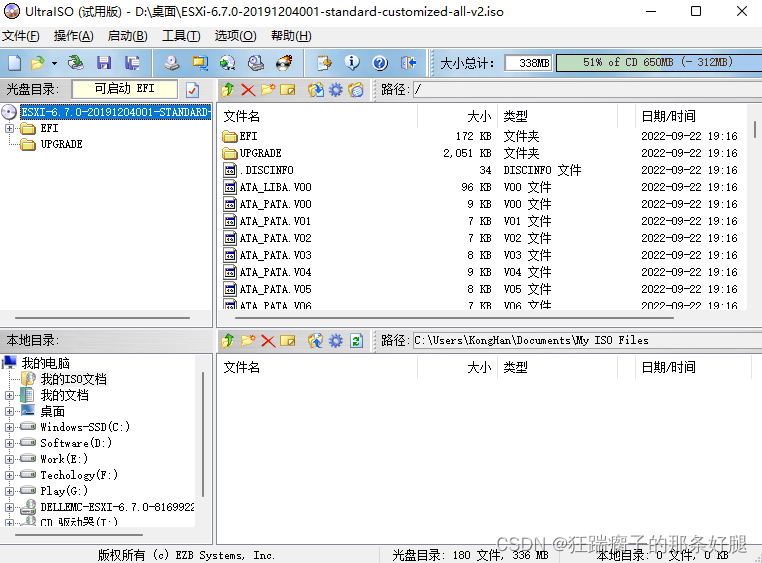Open the 工具(T) menu
The height and width of the screenshot is (563, 762).
pyautogui.click(x=181, y=36)
